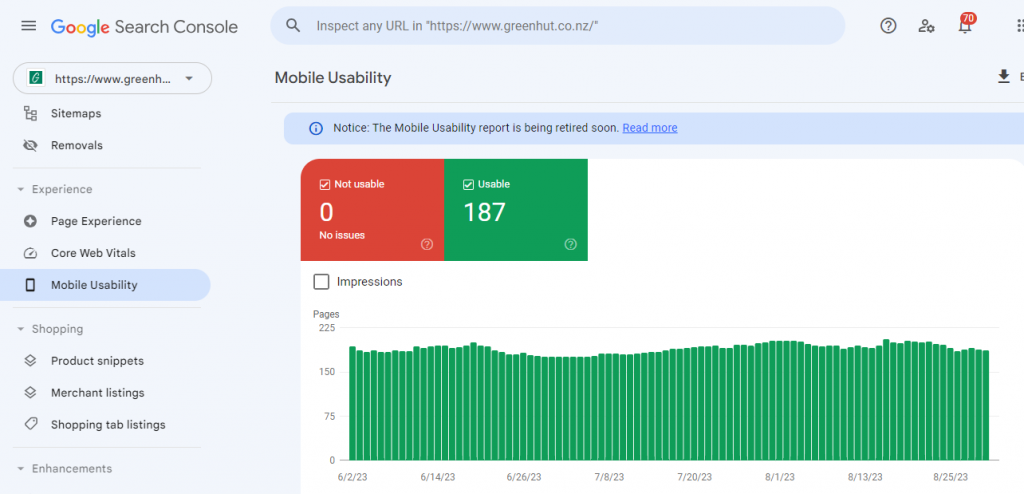Viewport: 1024px width, 494px height.
Task: Collapse the Enhancements section
Action: [20, 469]
